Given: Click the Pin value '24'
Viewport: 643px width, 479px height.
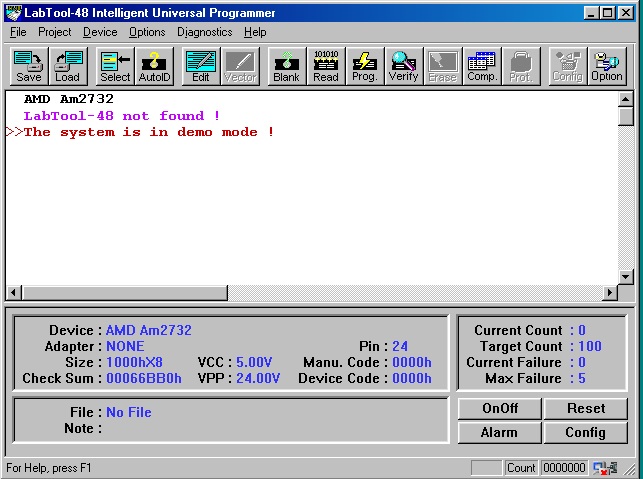Looking at the screenshot, I should pos(400,346).
